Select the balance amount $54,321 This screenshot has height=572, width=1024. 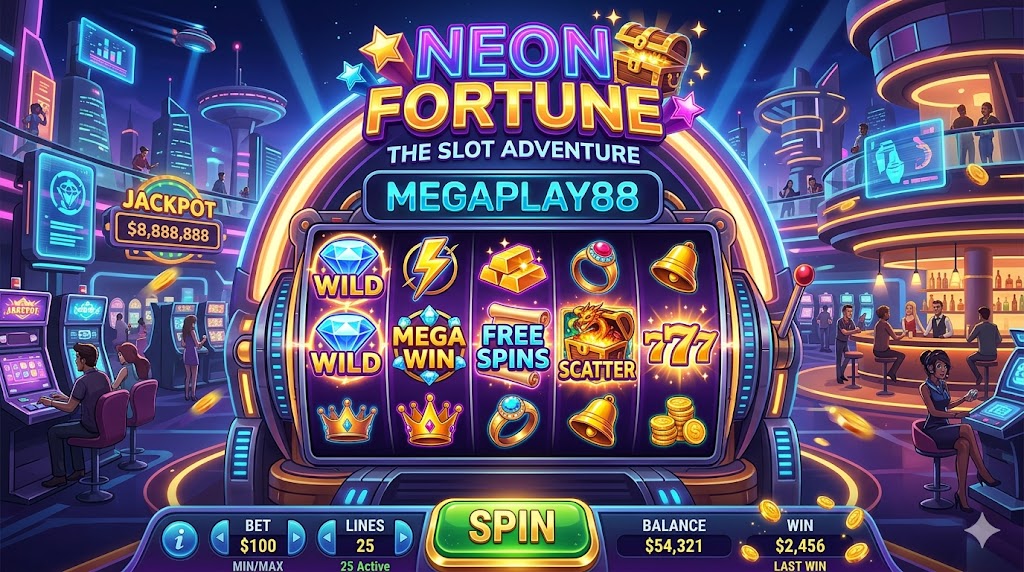673,546
